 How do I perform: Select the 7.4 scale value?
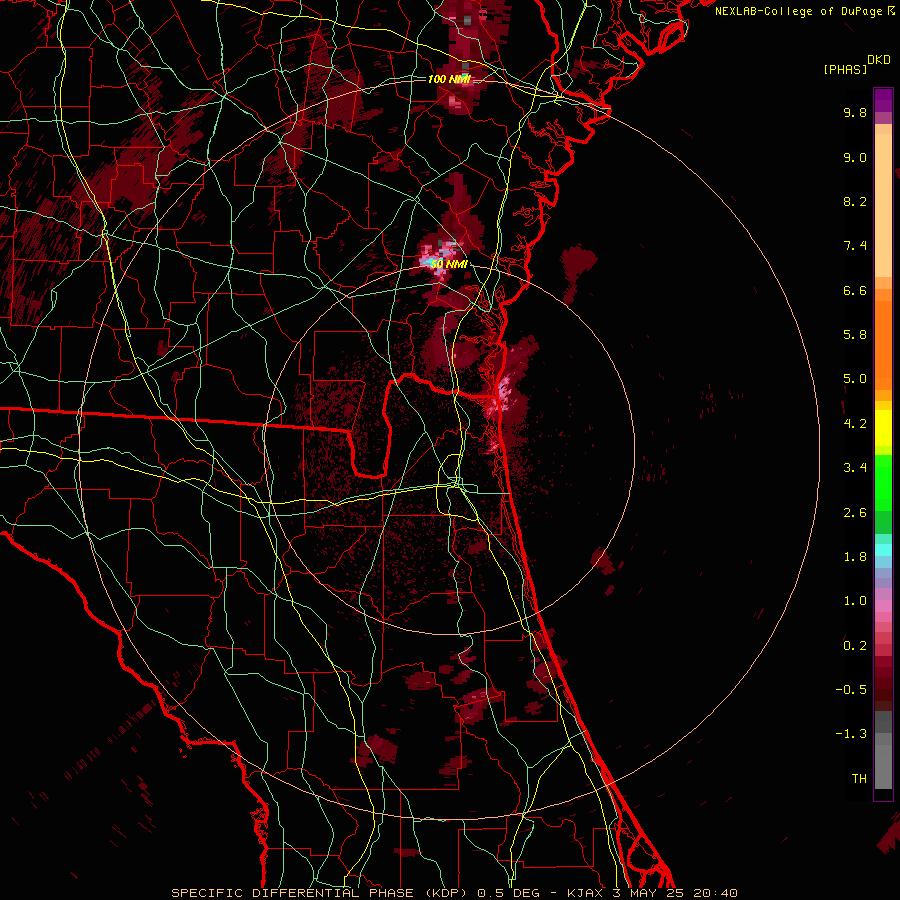tap(855, 246)
